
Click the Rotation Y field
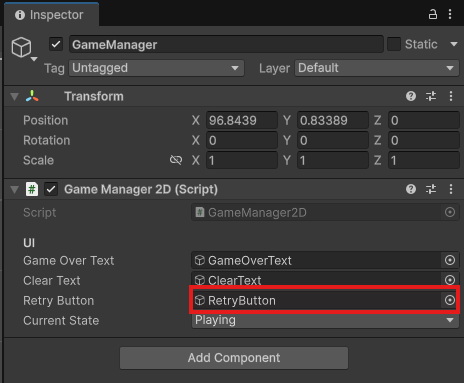(333, 140)
